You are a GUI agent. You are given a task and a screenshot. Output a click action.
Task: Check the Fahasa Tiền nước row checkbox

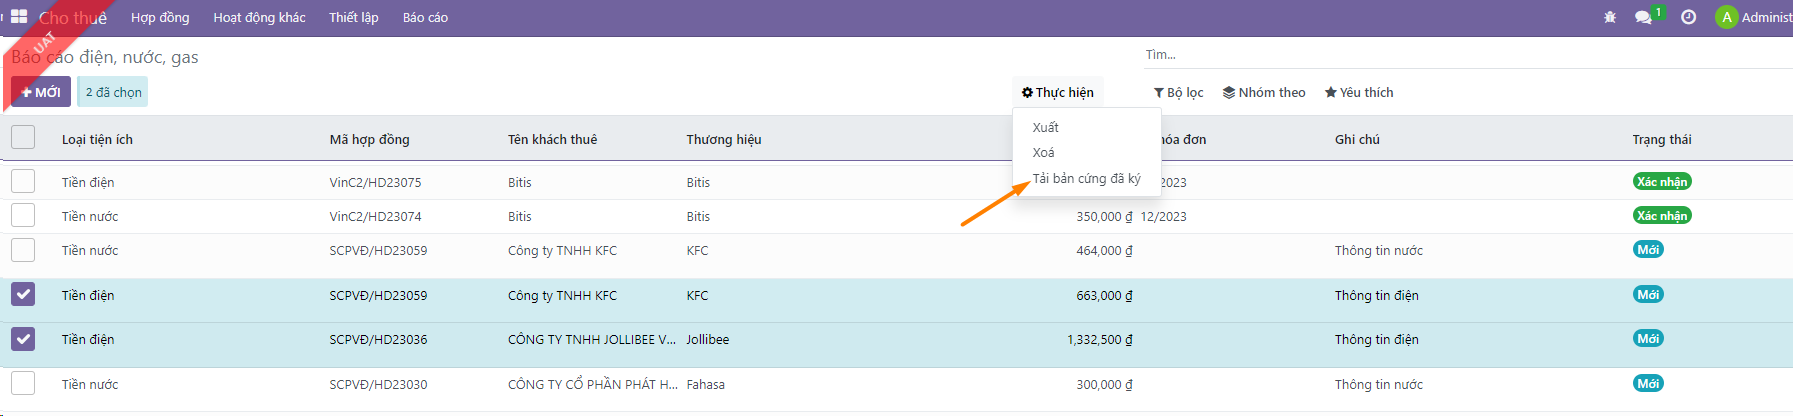point(23,383)
